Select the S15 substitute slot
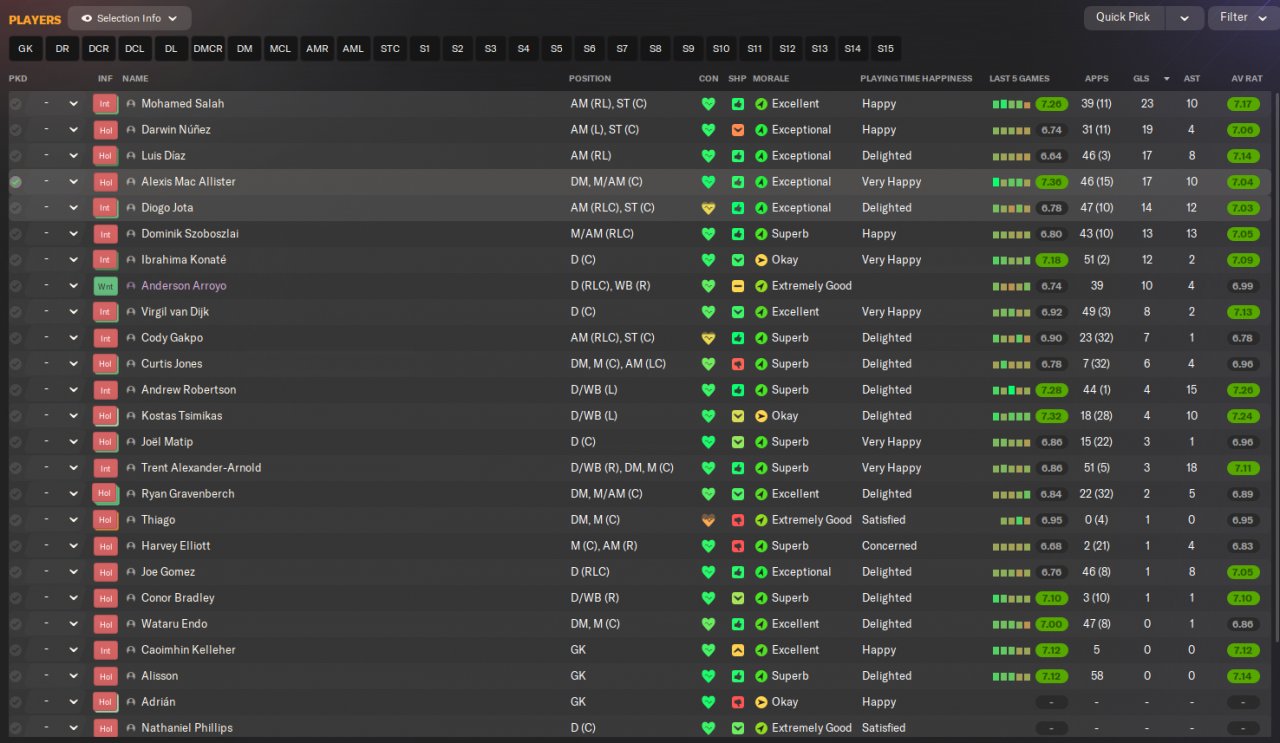The image size is (1280, 743). tap(885, 48)
